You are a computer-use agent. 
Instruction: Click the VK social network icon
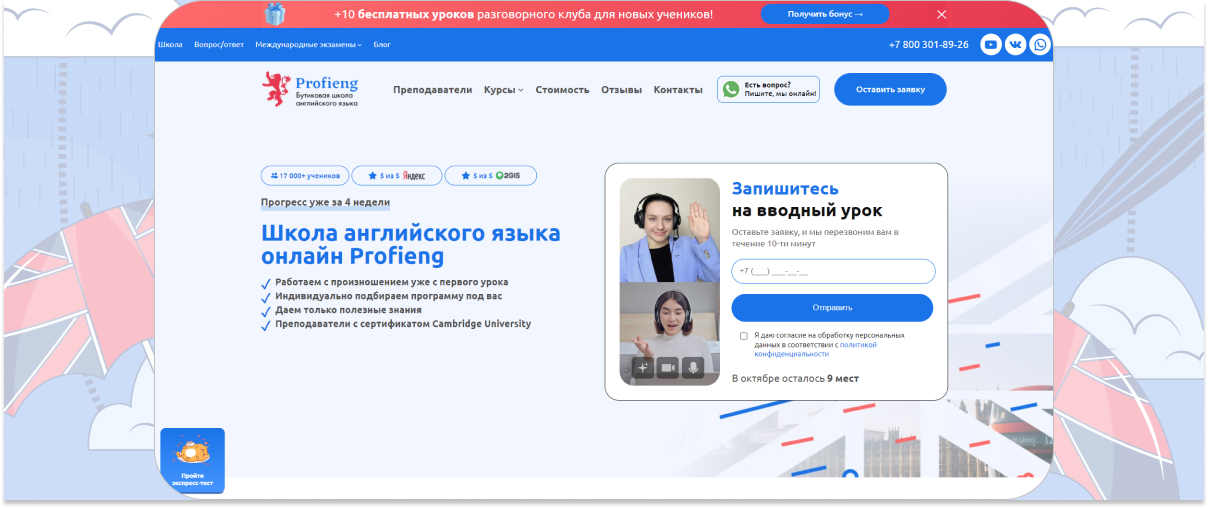[x=1015, y=44]
